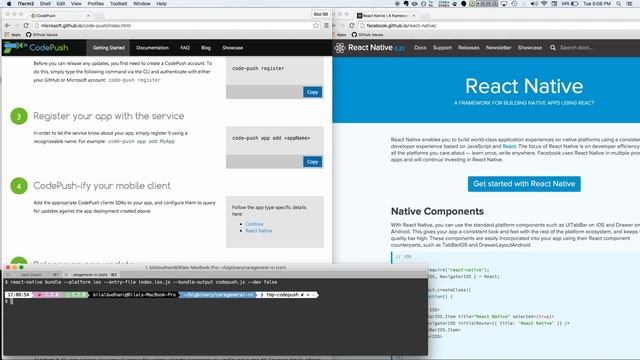Click the AirPlay display icon in menu bar
The width and height of the screenshot is (640, 360).
pyautogui.click(x=504, y=4)
